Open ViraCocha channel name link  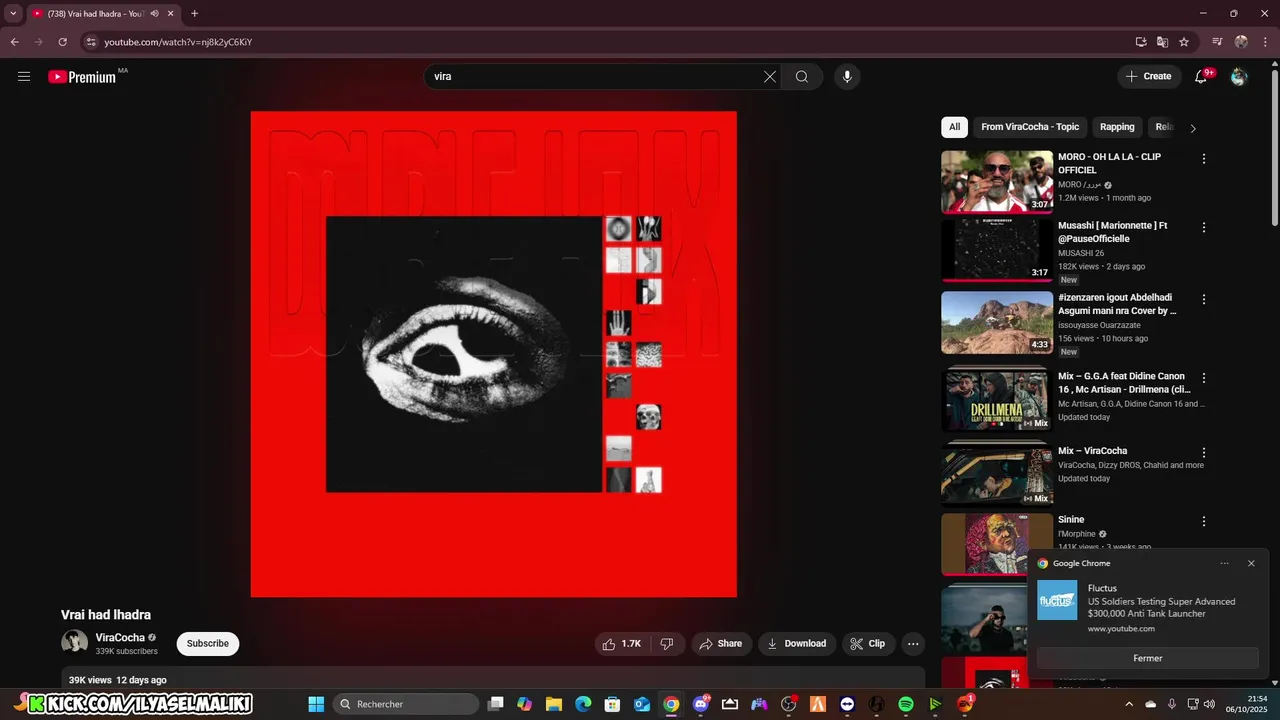120,638
